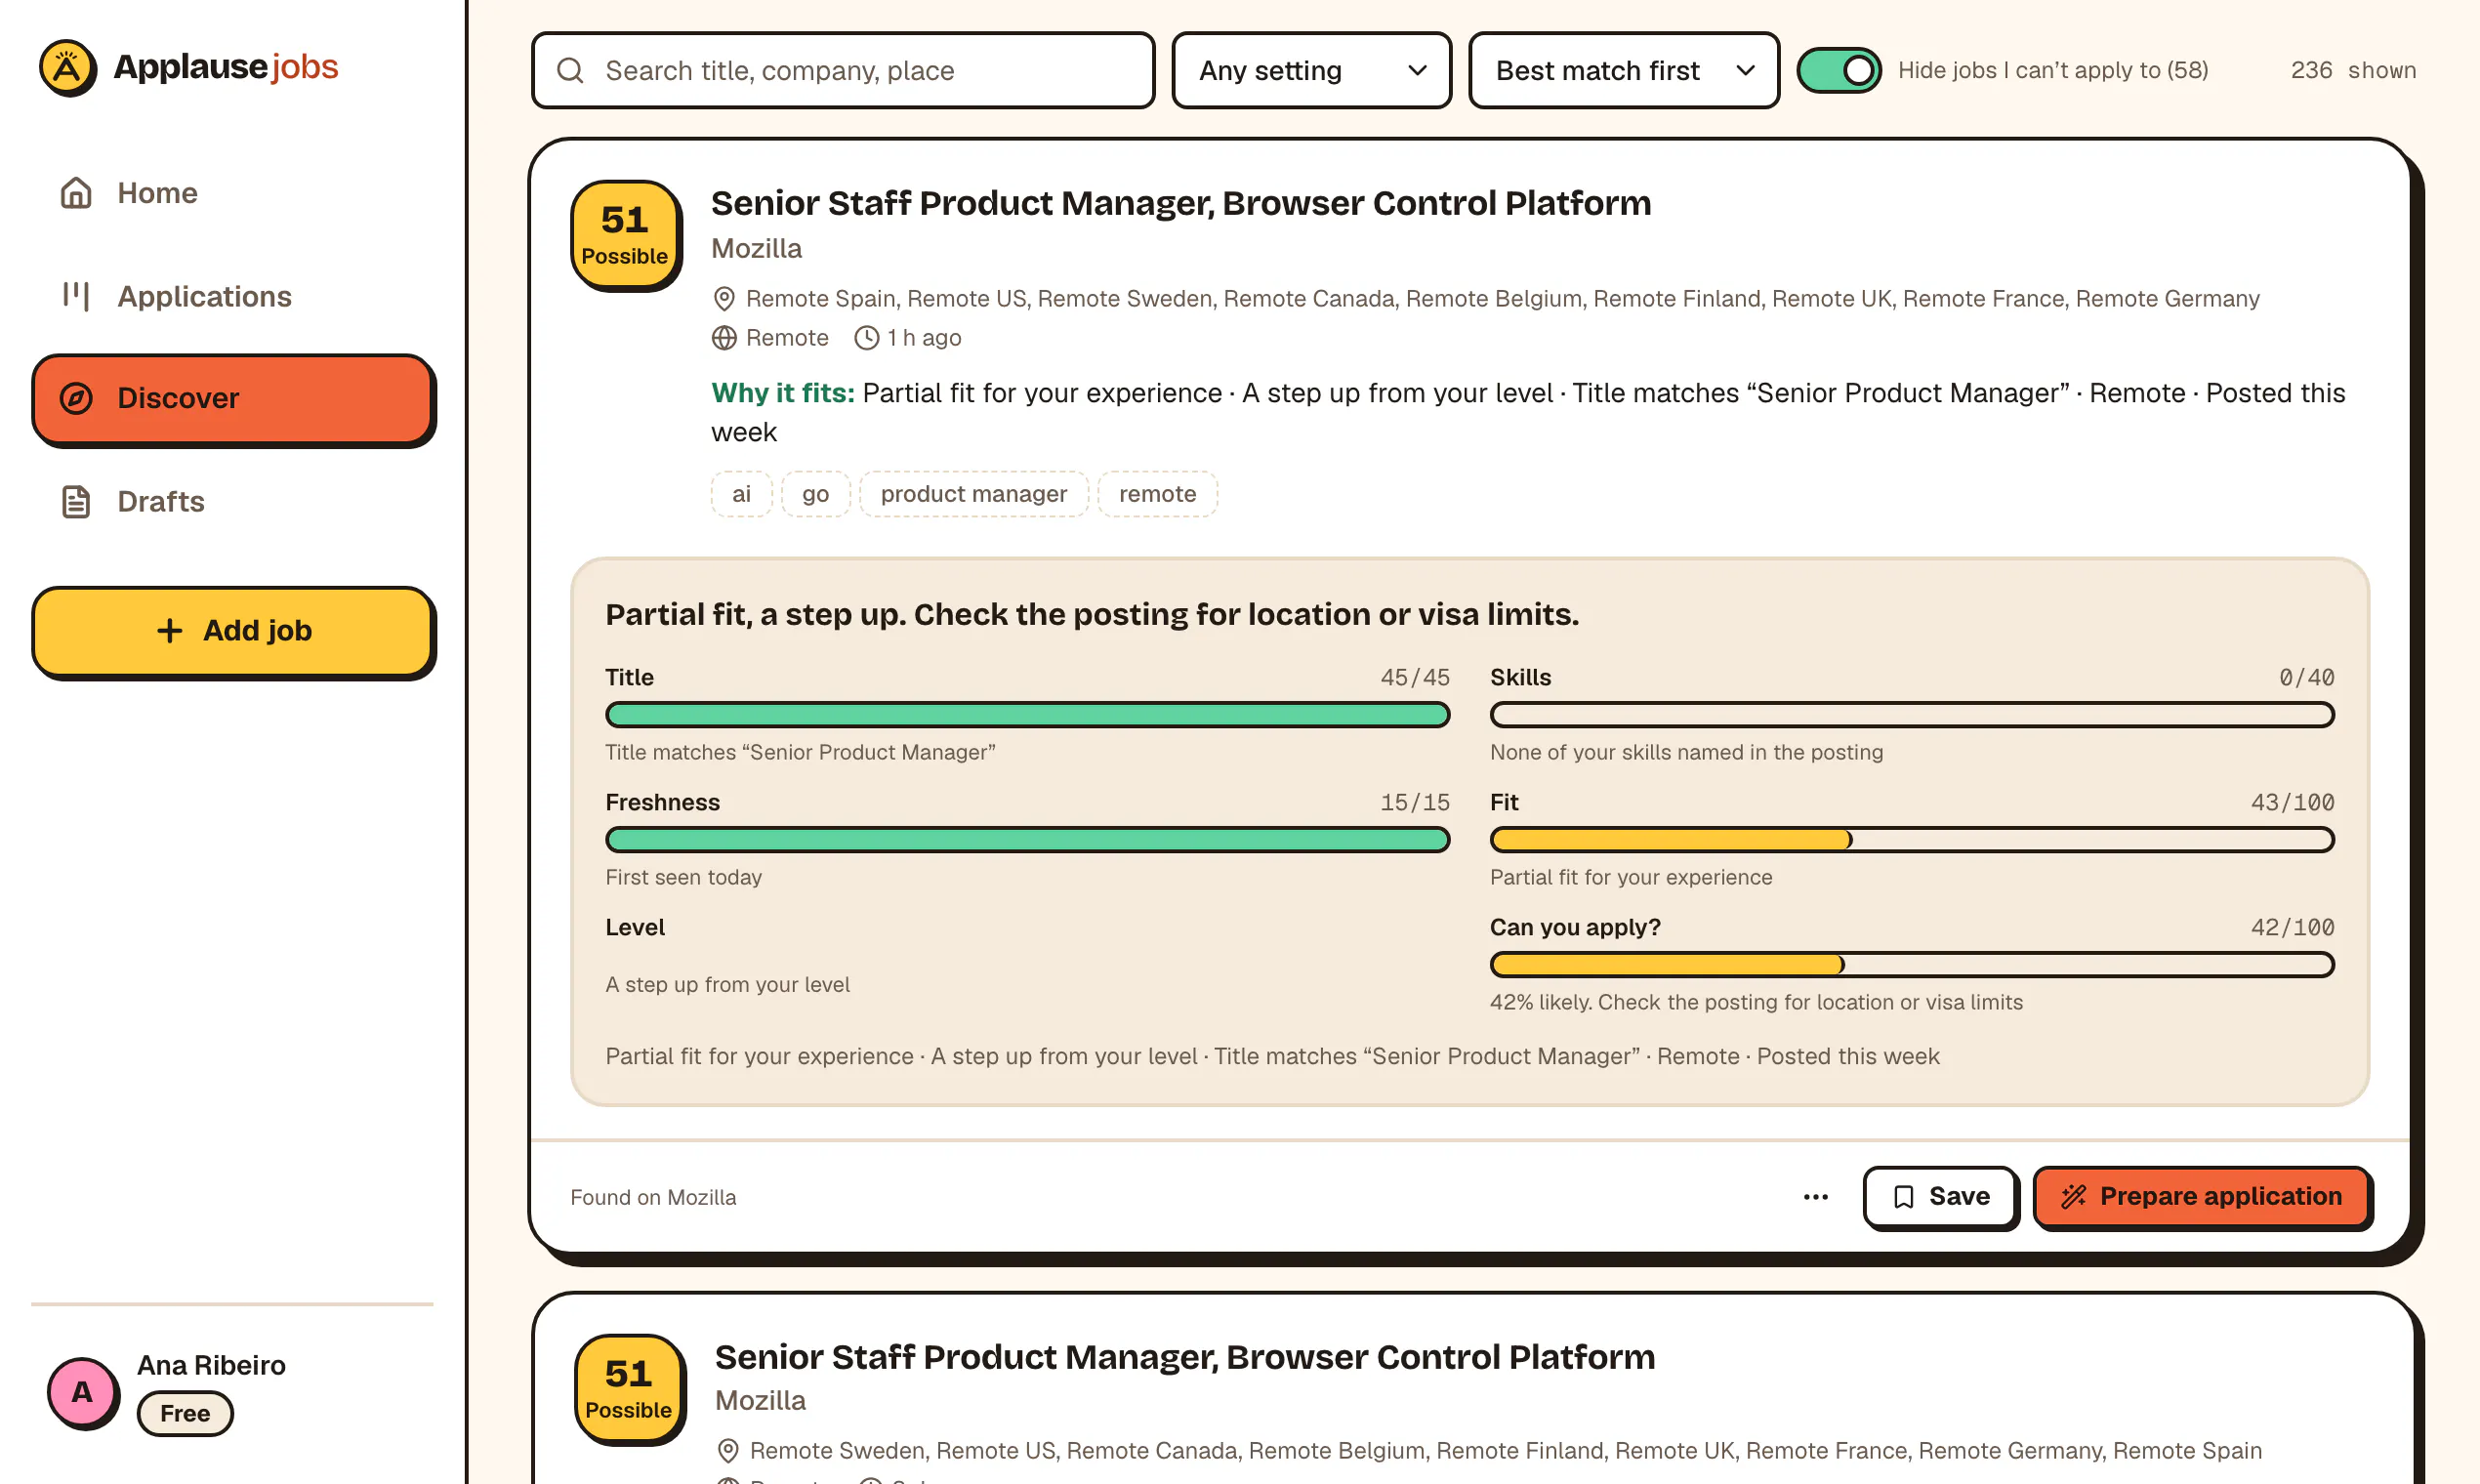
Task: Open the Any setting dropdown
Action: coord(1311,70)
